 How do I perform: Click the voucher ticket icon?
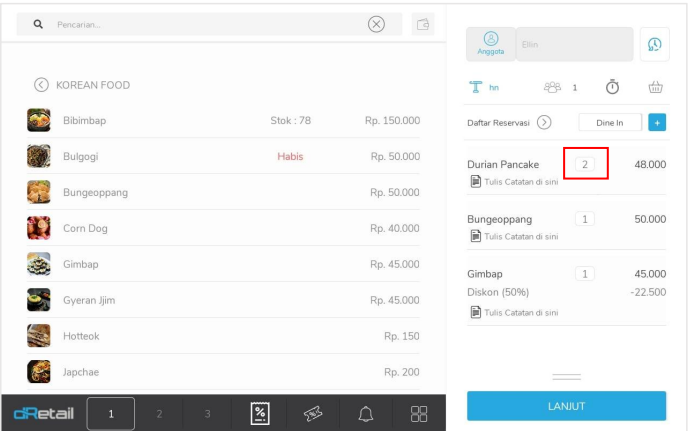pos(312,413)
